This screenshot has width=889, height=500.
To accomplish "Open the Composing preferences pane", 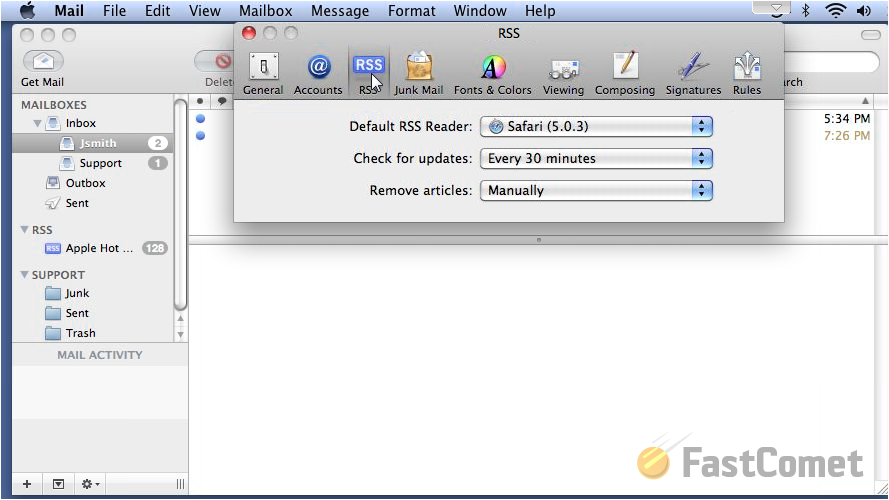I will coord(625,74).
